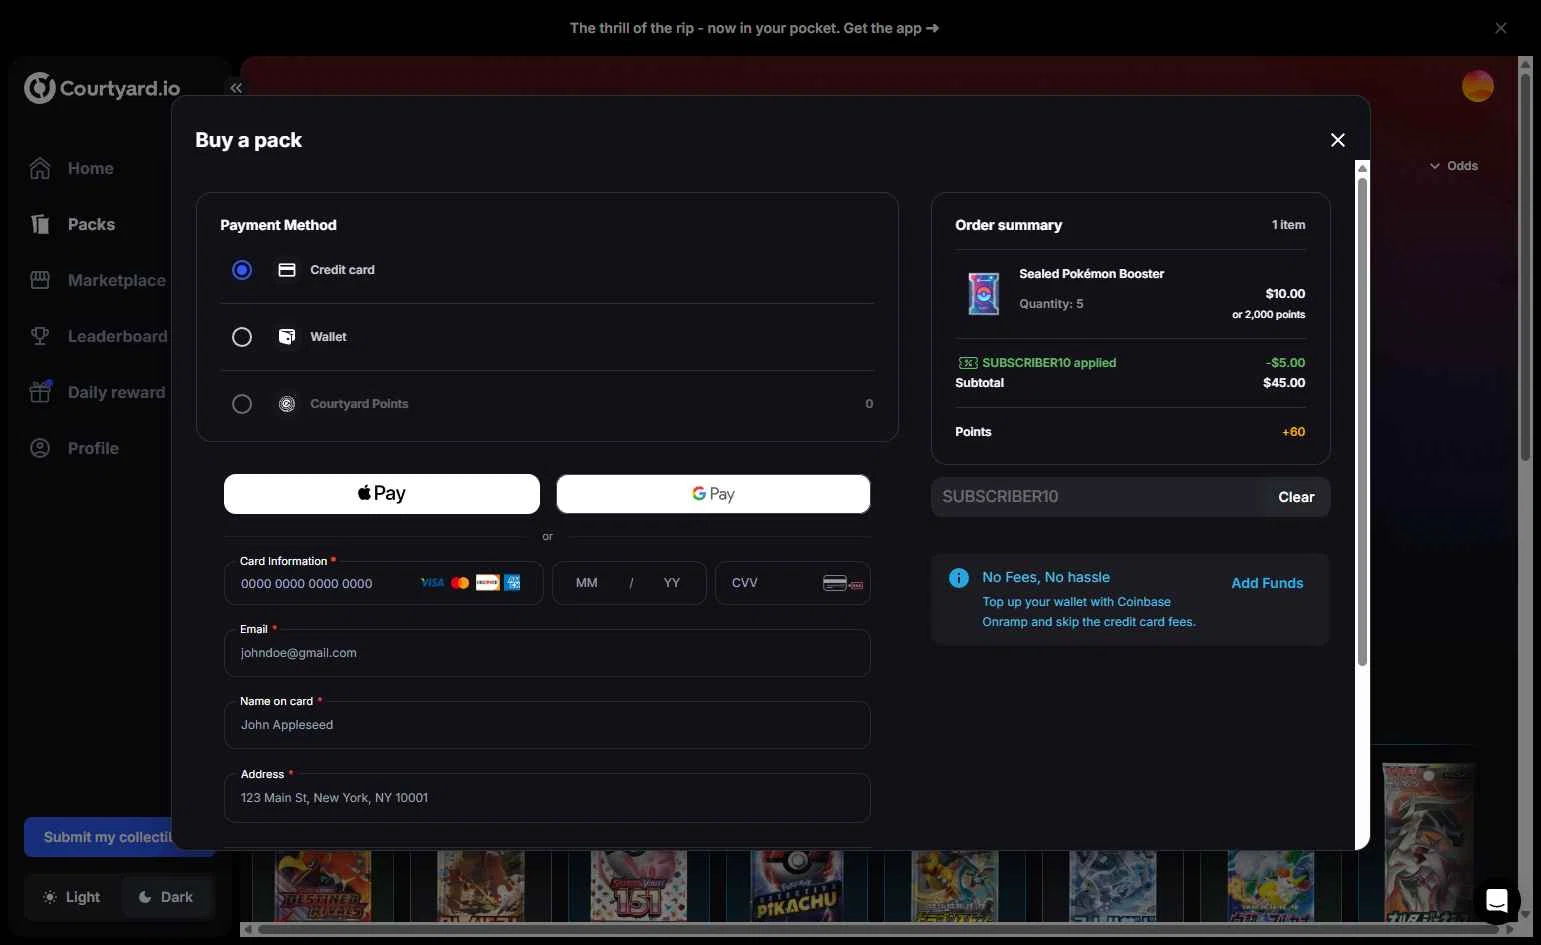Switch to Light theme
Viewport: 1541px width, 945px height.
tap(72, 897)
